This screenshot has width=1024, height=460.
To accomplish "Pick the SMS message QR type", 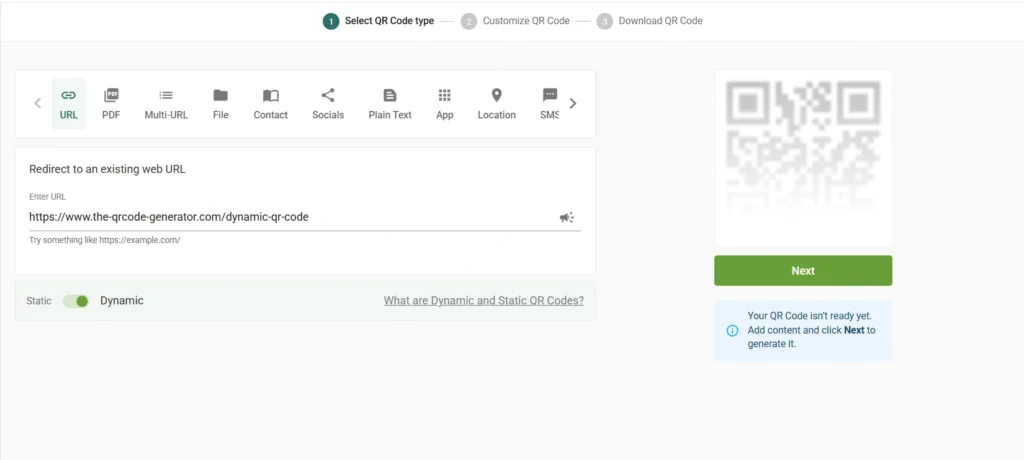I will [x=549, y=104].
